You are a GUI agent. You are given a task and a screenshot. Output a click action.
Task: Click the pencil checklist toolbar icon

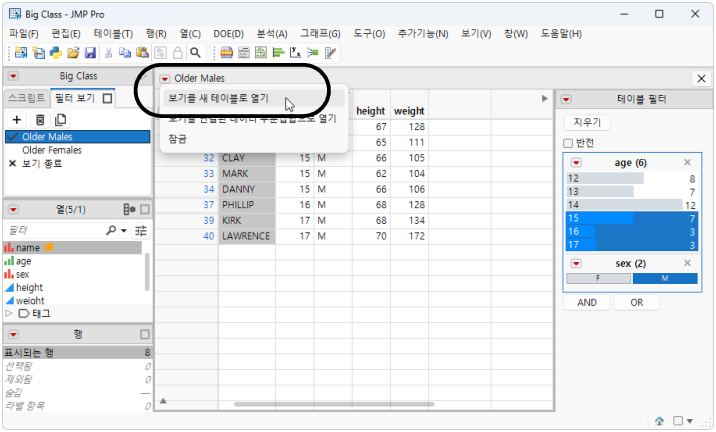(330, 53)
